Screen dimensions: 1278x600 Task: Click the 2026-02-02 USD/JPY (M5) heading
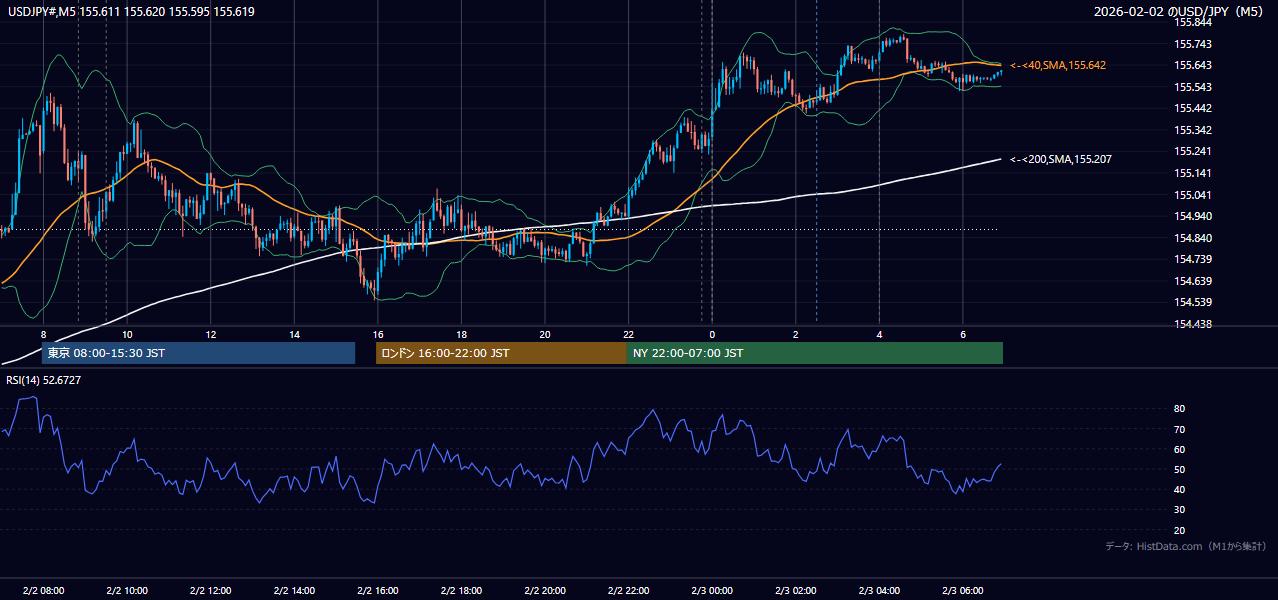pos(1180,11)
